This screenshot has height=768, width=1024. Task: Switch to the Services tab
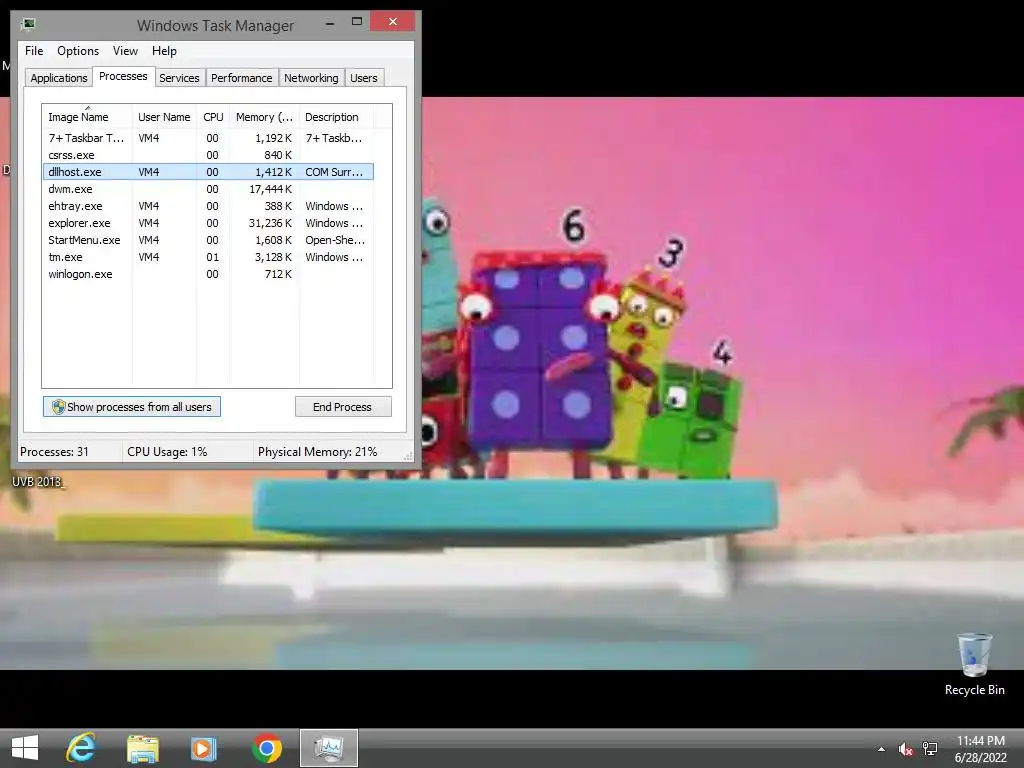(179, 78)
